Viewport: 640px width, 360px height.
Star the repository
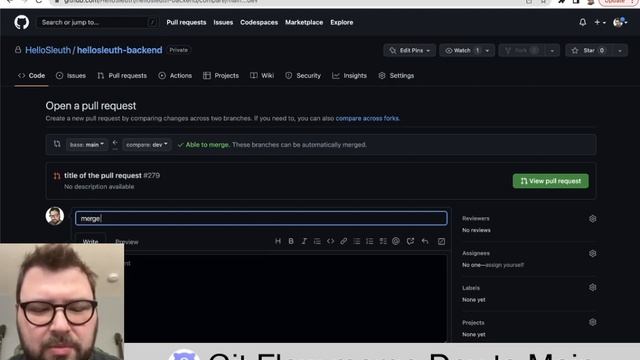coord(589,51)
